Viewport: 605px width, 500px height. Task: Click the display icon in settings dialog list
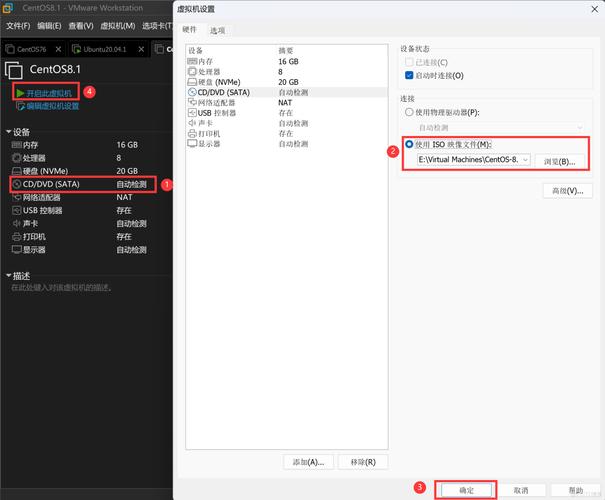point(192,144)
